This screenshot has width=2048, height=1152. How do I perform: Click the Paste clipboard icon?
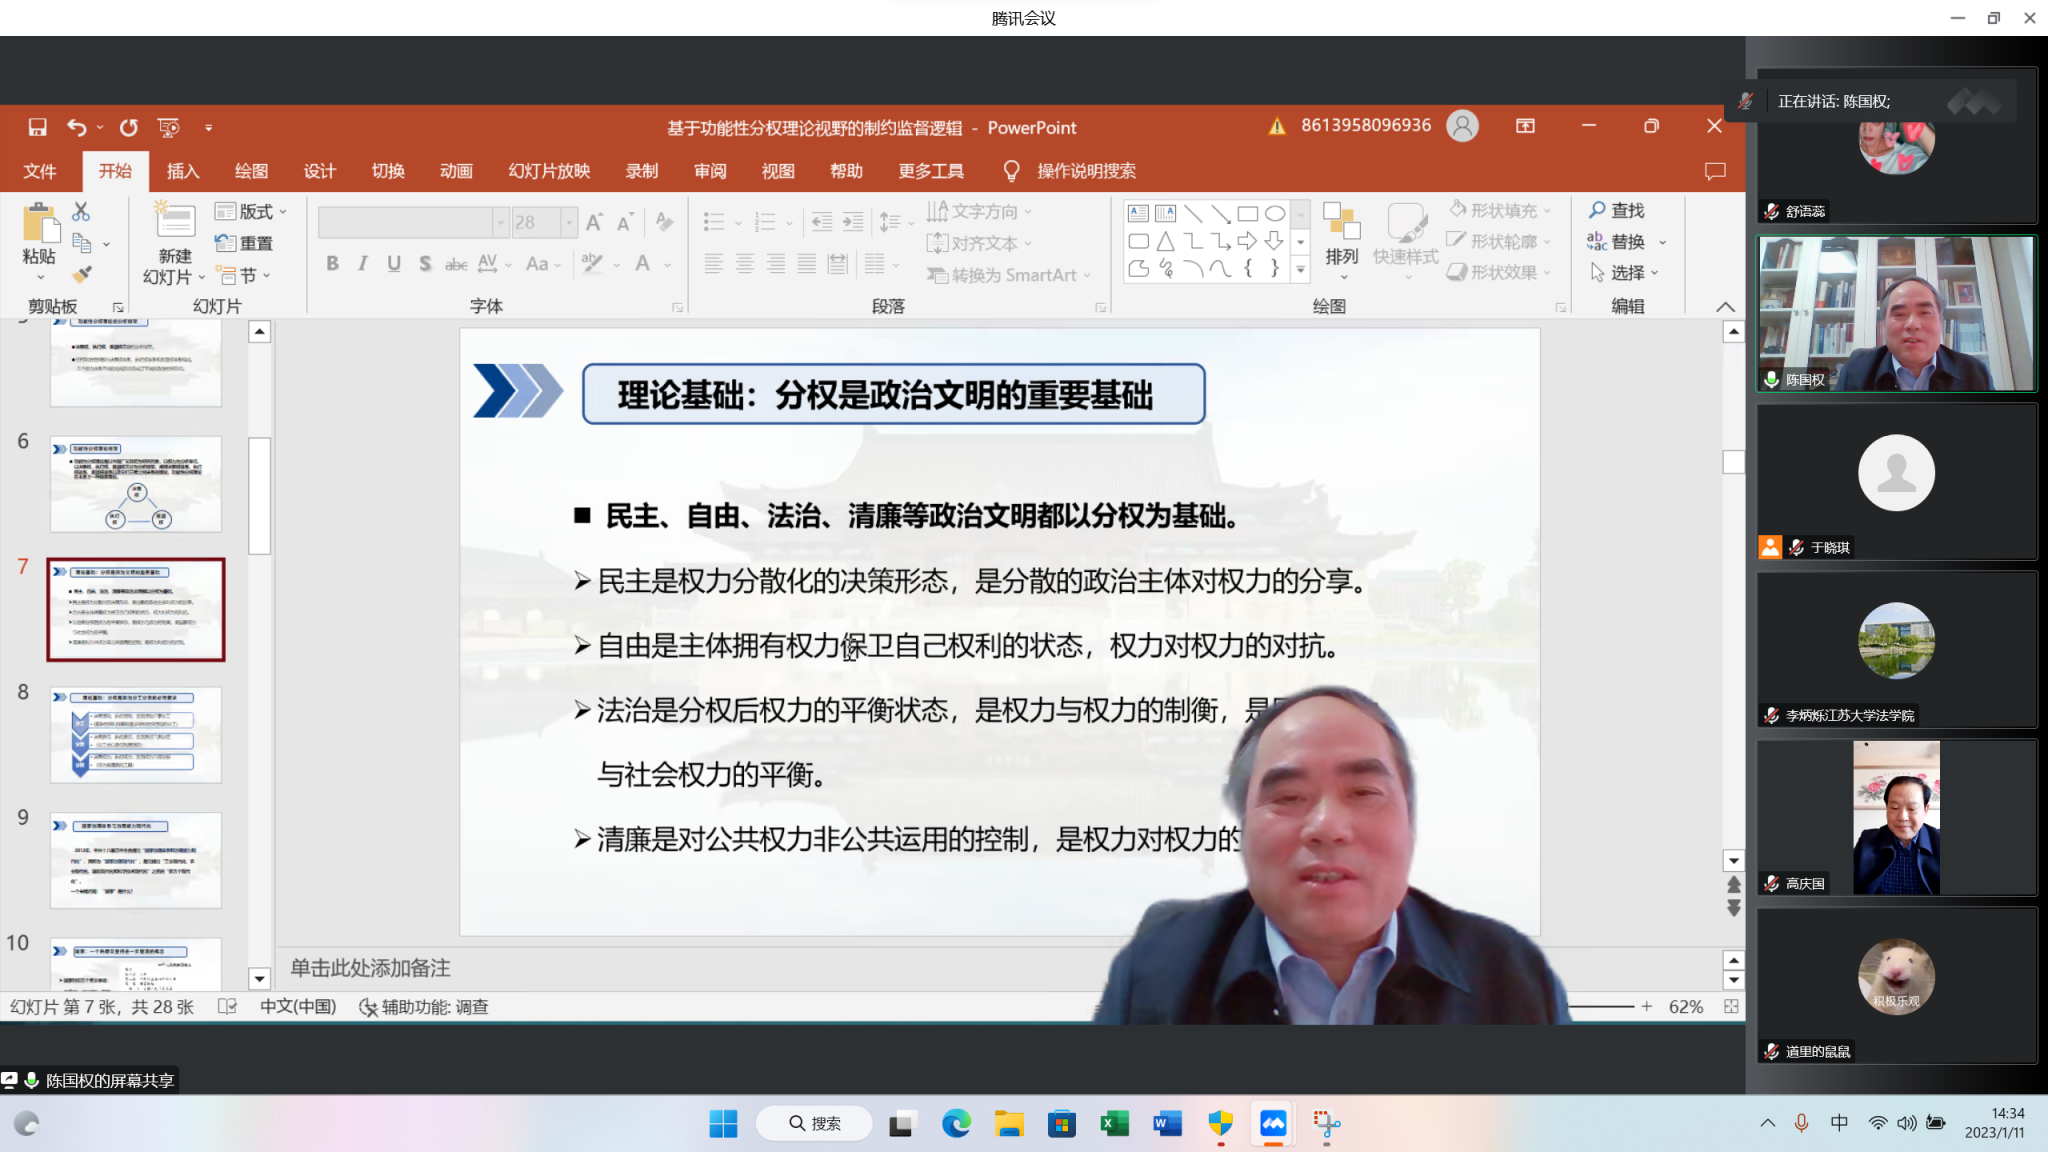coord(39,223)
